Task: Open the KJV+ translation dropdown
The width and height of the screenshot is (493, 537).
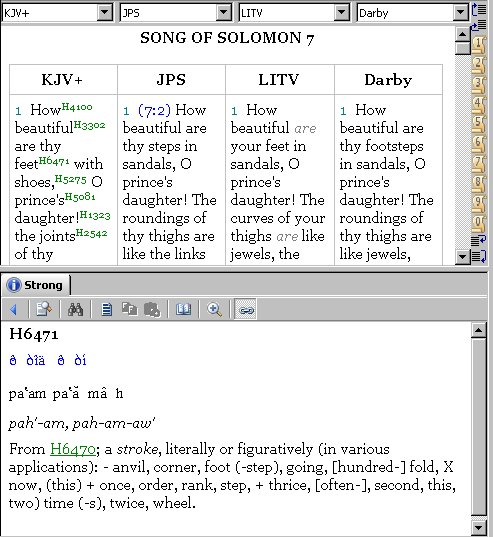Action: 105,13
